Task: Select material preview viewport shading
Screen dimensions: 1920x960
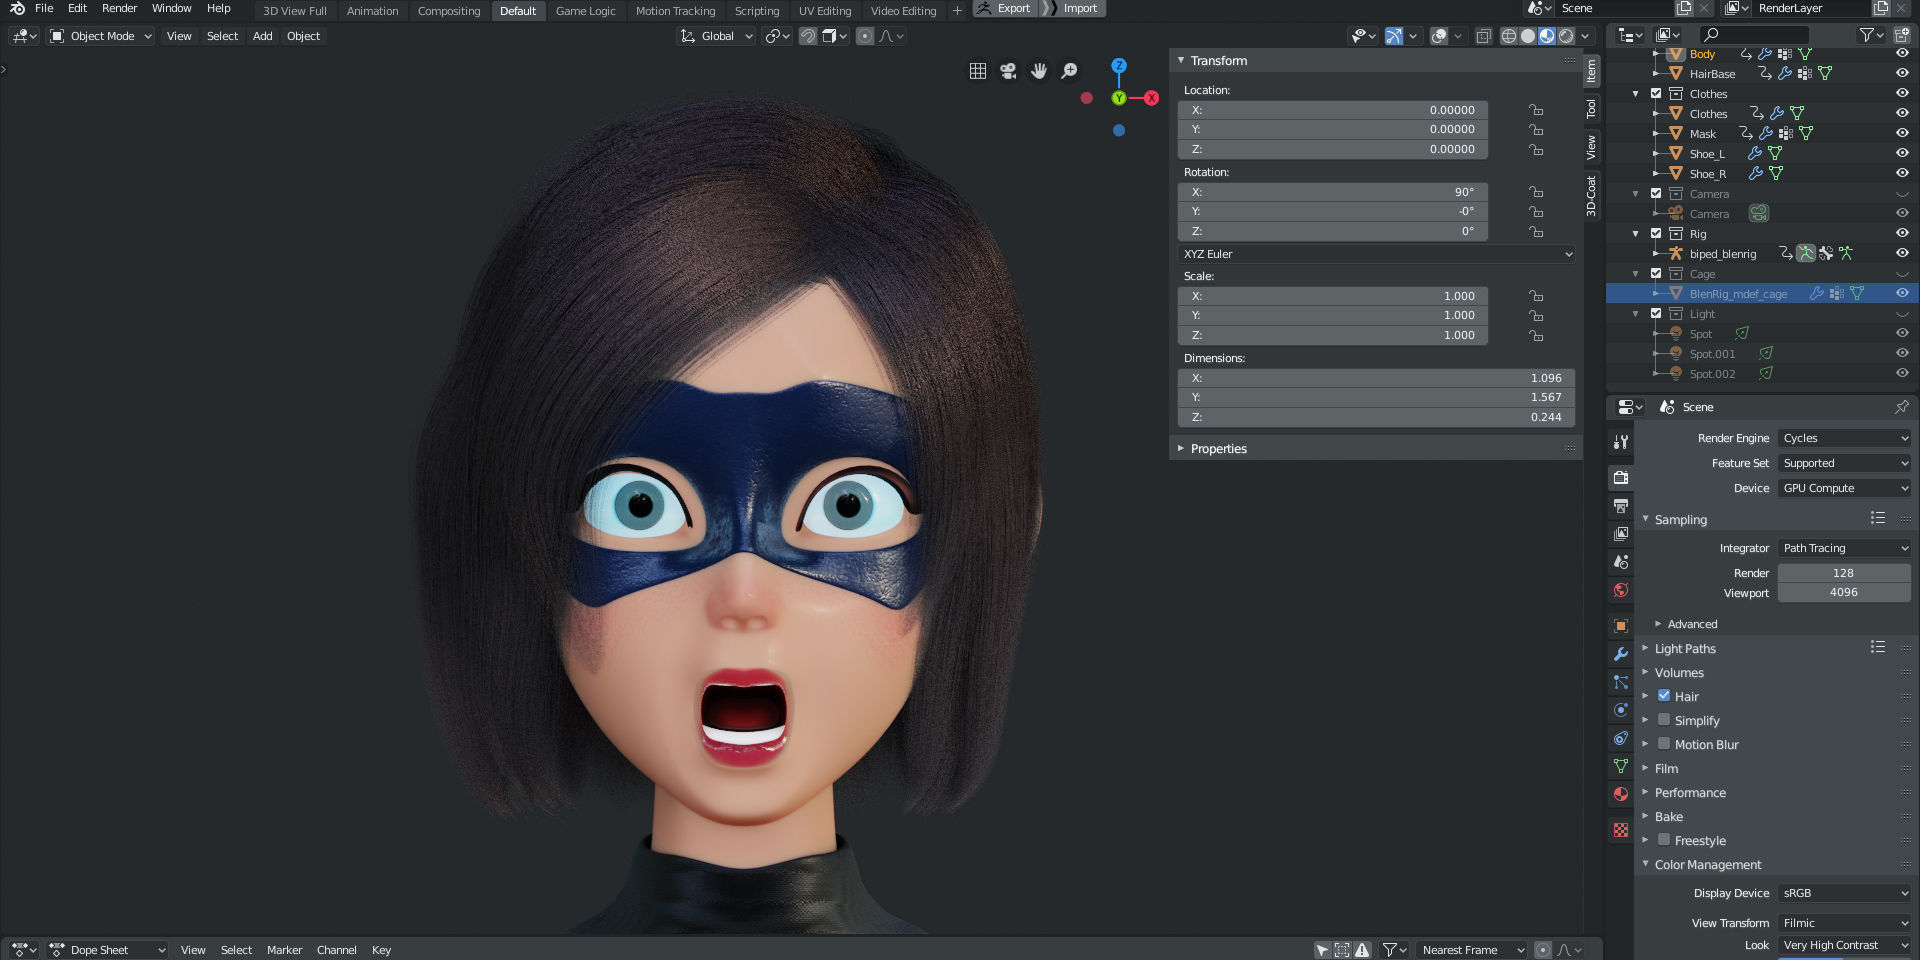Action: point(1547,36)
